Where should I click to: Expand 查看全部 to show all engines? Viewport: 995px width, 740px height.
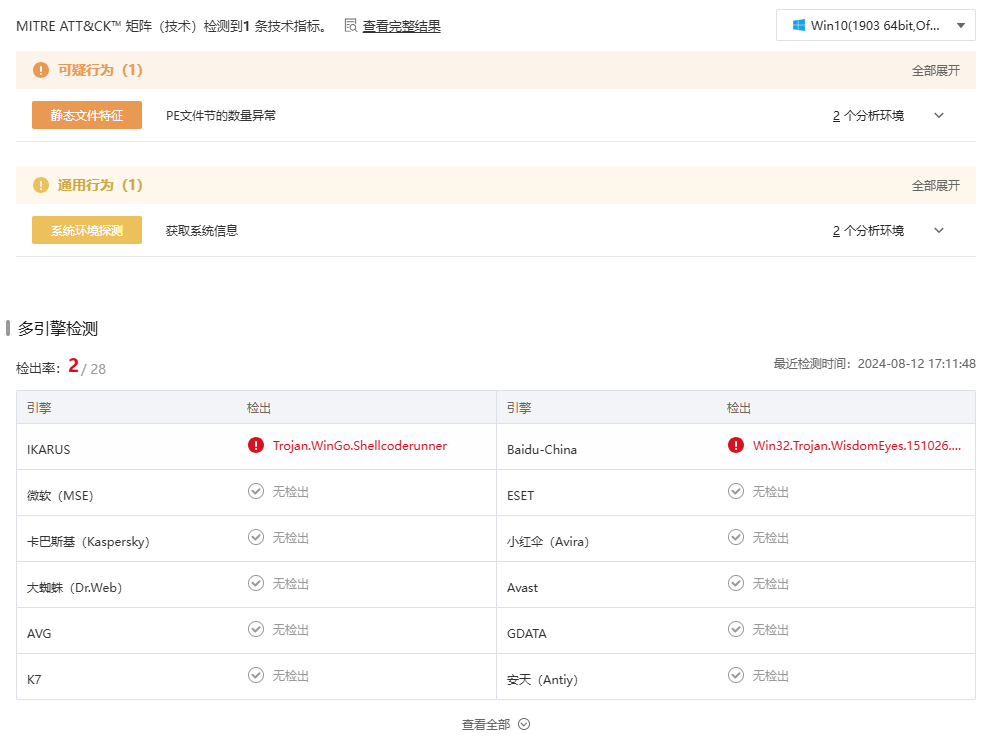pyautogui.click(x=495, y=724)
